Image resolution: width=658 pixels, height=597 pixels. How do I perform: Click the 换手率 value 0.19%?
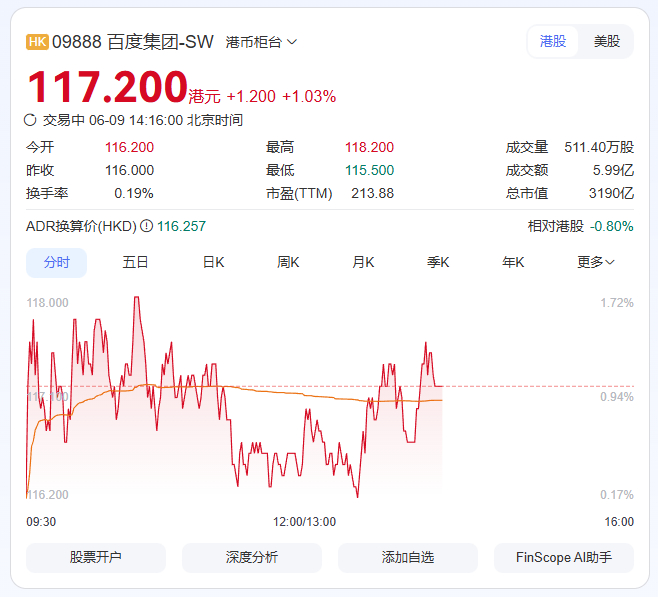tap(134, 193)
